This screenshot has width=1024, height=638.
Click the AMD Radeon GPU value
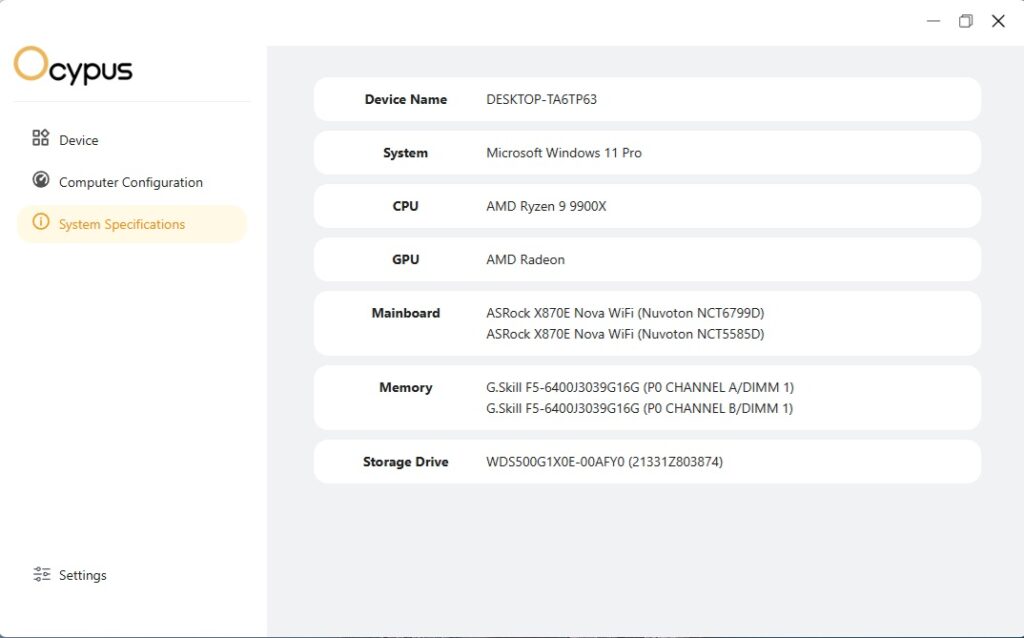[525, 259]
